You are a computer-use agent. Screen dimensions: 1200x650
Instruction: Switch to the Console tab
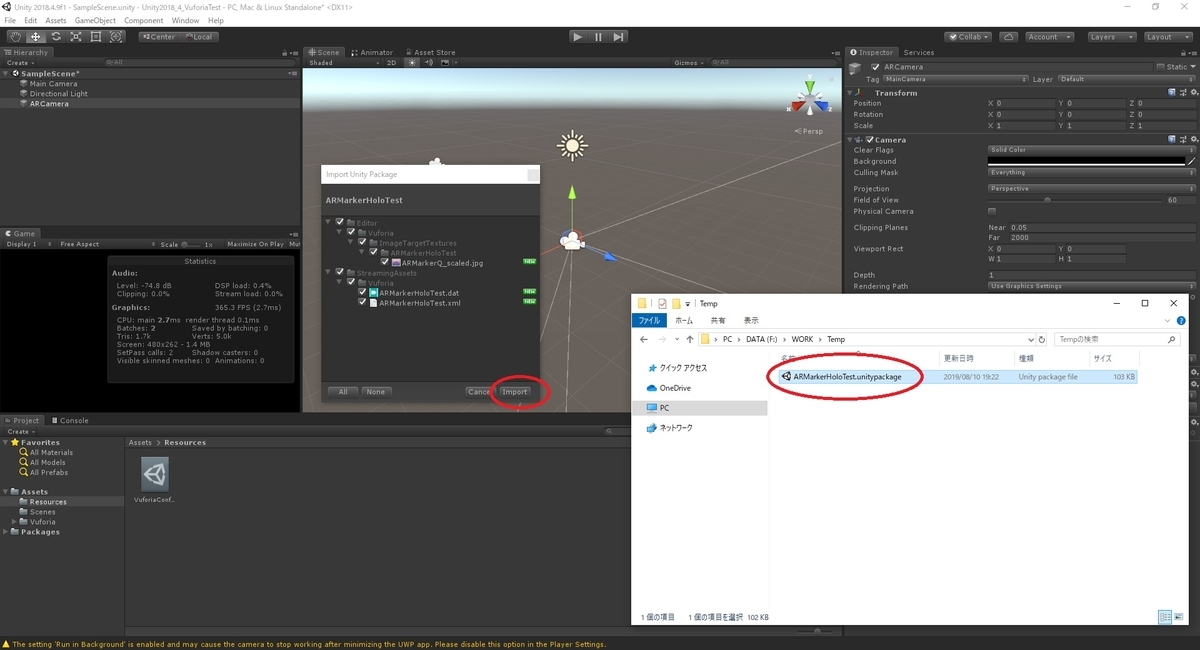(x=70, y=421)
